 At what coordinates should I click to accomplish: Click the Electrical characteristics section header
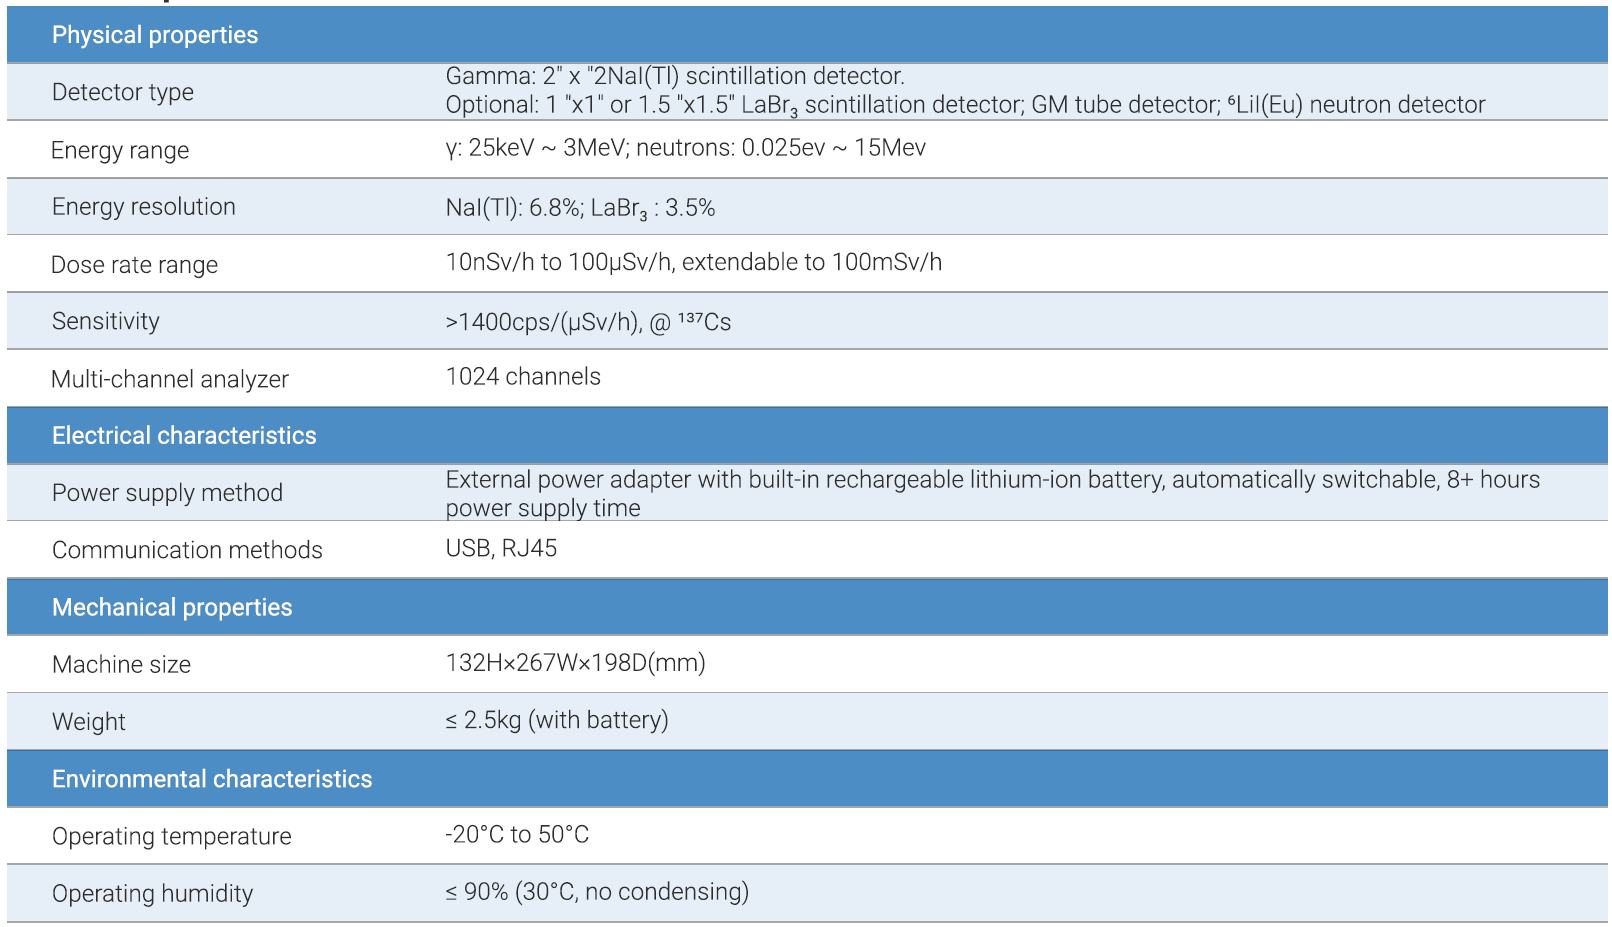(184, 436)
